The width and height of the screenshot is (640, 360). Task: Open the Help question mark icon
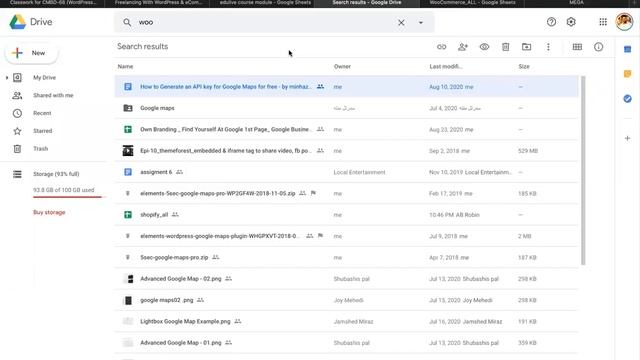click(551, 22)
